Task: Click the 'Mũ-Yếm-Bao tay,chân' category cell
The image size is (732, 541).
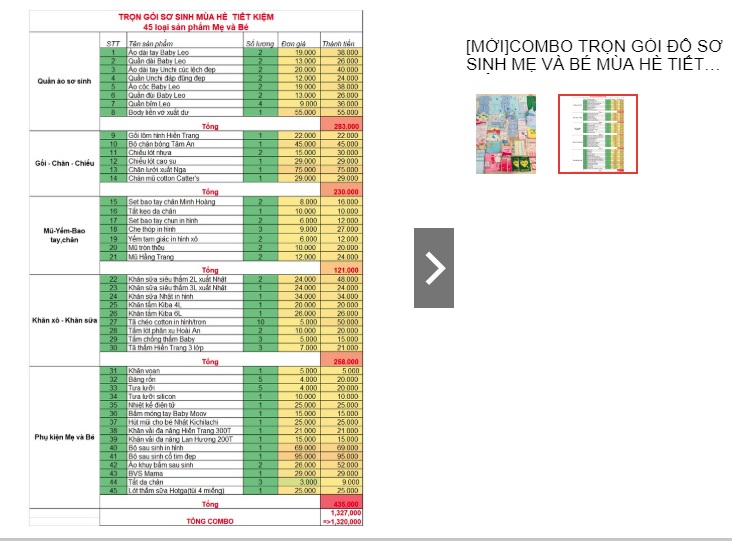Action: (x=64, y=235)
